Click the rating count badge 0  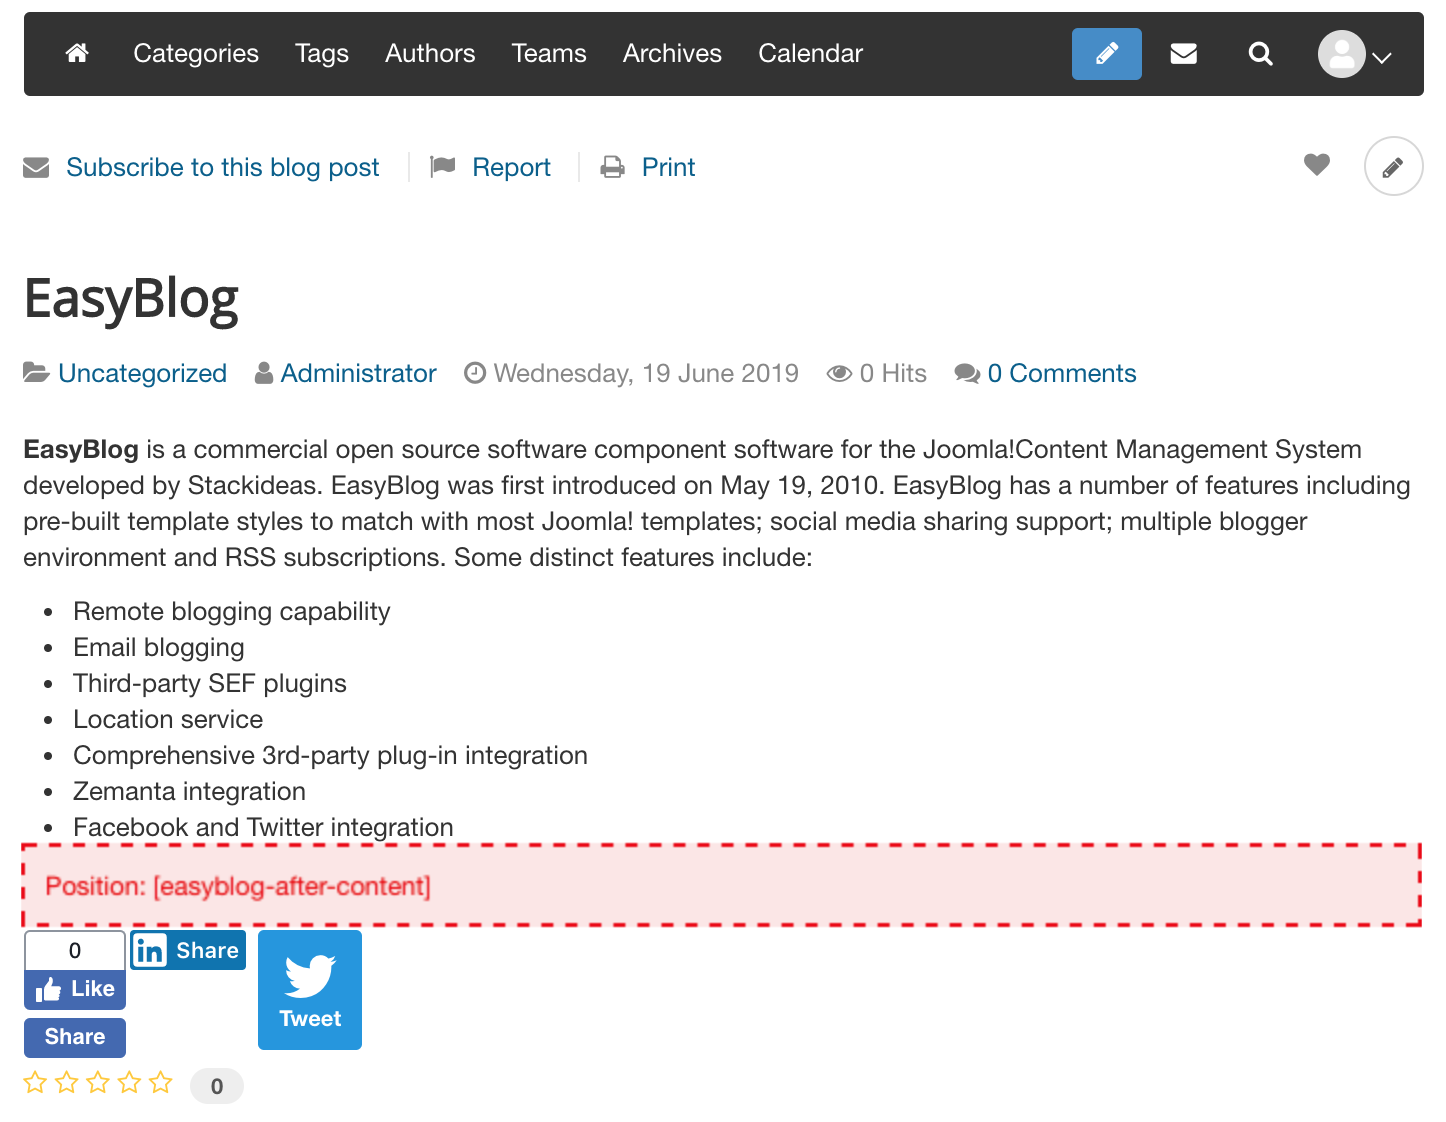pyautogui.click(x=217, y=1086)
